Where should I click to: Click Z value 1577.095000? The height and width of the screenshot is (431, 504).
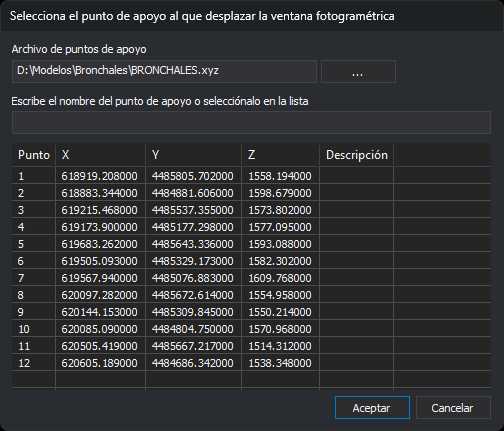280,227
